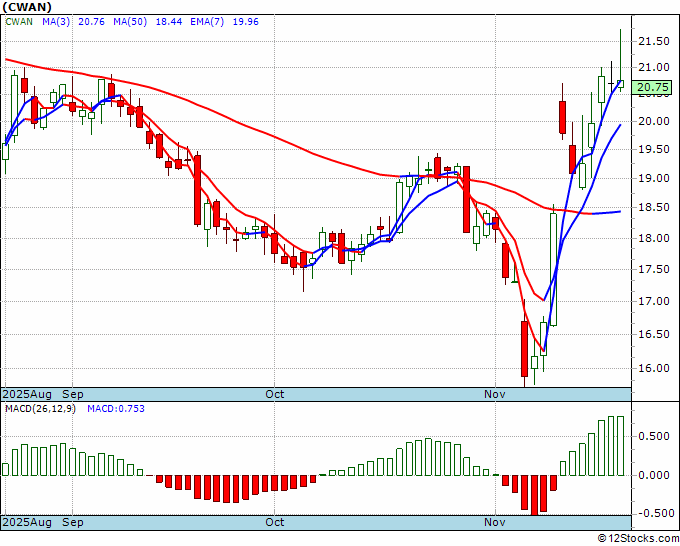Select the MA(50) legend label
Screen dimensions: 680x546
[130, 21]
